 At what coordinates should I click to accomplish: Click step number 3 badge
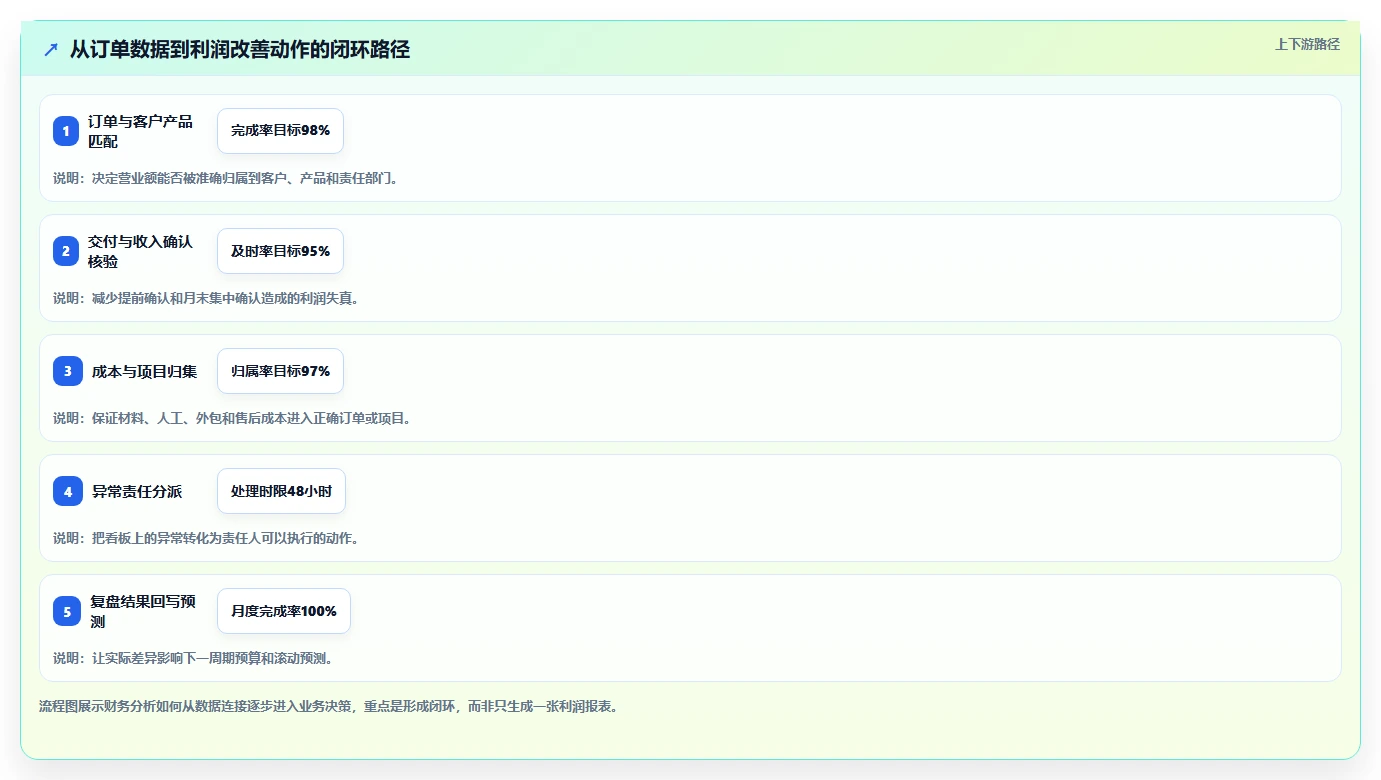click(x=68, y=371)
